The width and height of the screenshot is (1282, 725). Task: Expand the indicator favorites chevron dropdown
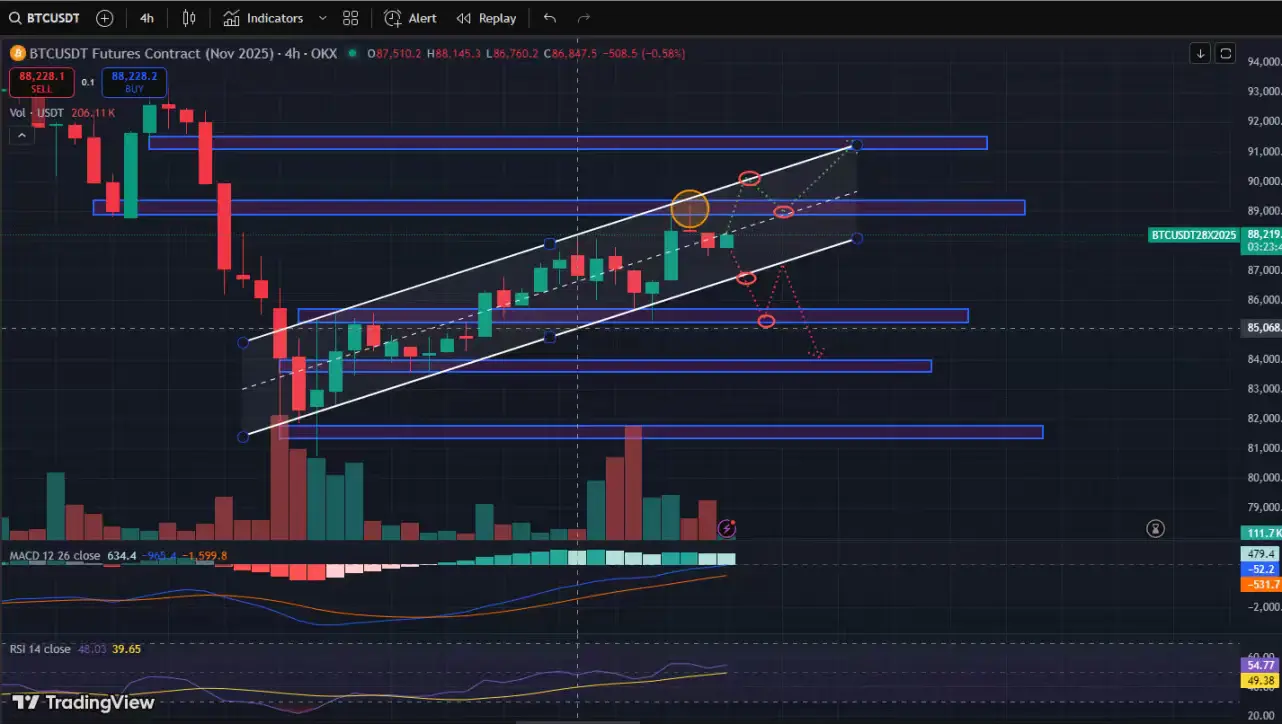tap(322, 18)
